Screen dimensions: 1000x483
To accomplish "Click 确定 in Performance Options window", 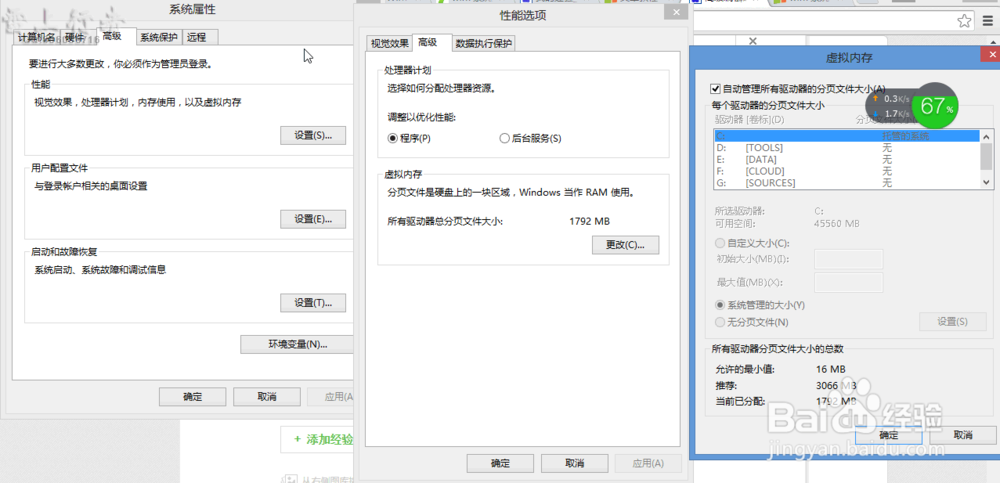I will point(500,463).
